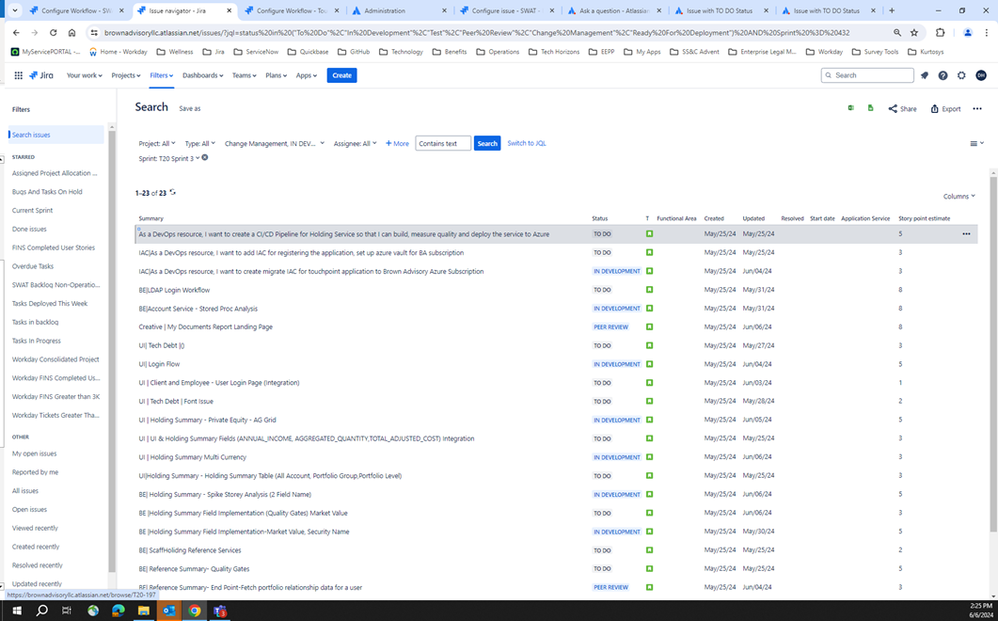Open the Type: All filter dropdown

click(x=200, y=143)
